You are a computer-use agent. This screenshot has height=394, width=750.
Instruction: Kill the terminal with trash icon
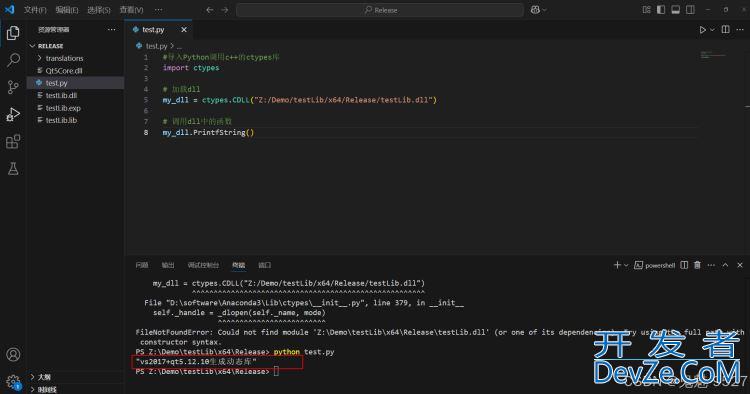click(x=697, y=265)
